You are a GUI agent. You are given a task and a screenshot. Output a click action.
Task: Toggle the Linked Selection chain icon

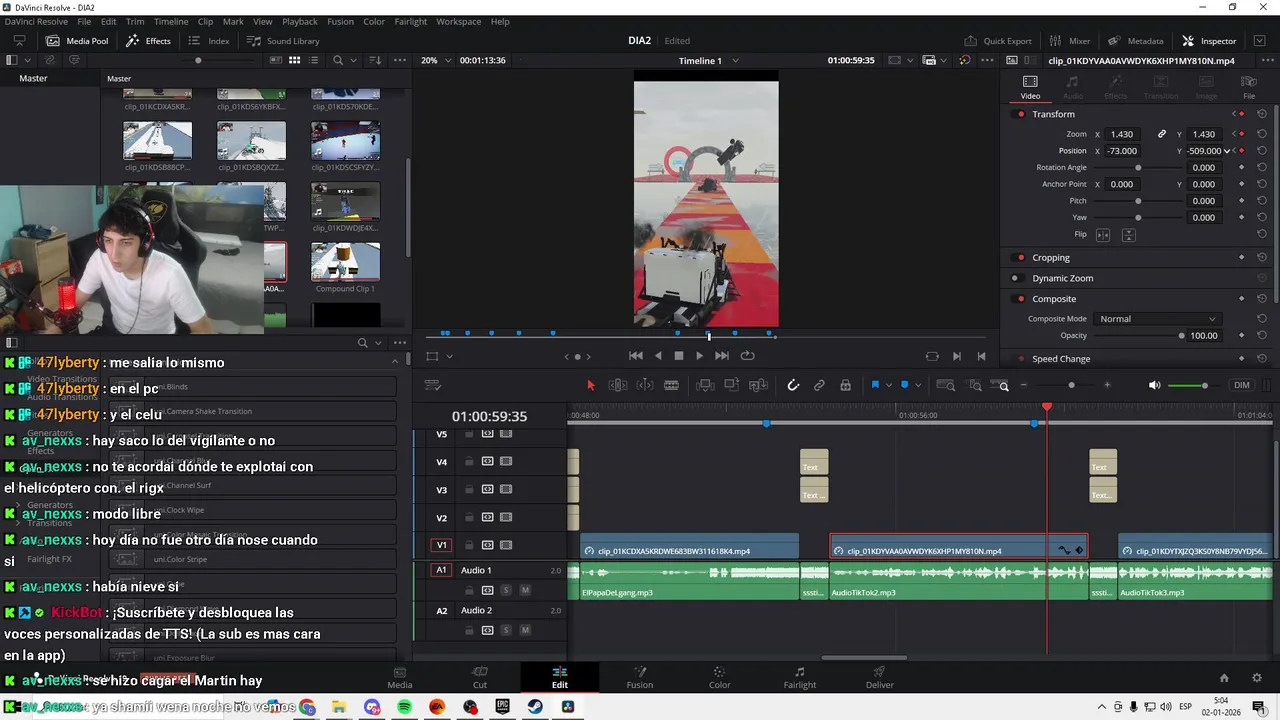coord(819,385)
